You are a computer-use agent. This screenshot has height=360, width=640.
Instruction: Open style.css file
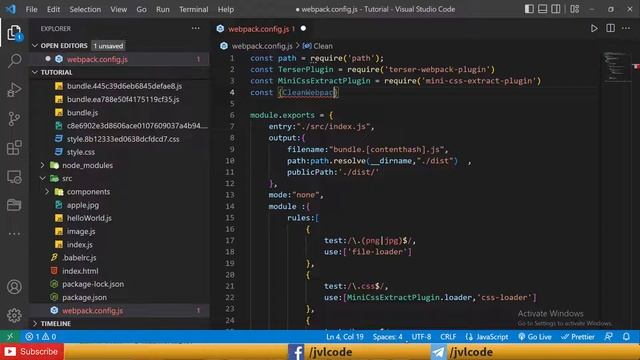coord(81,152)
